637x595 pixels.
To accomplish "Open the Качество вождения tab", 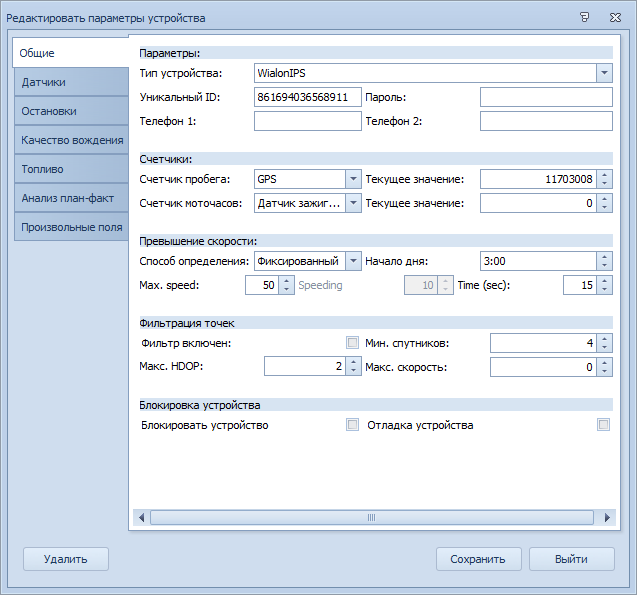I will pos(72,140).
